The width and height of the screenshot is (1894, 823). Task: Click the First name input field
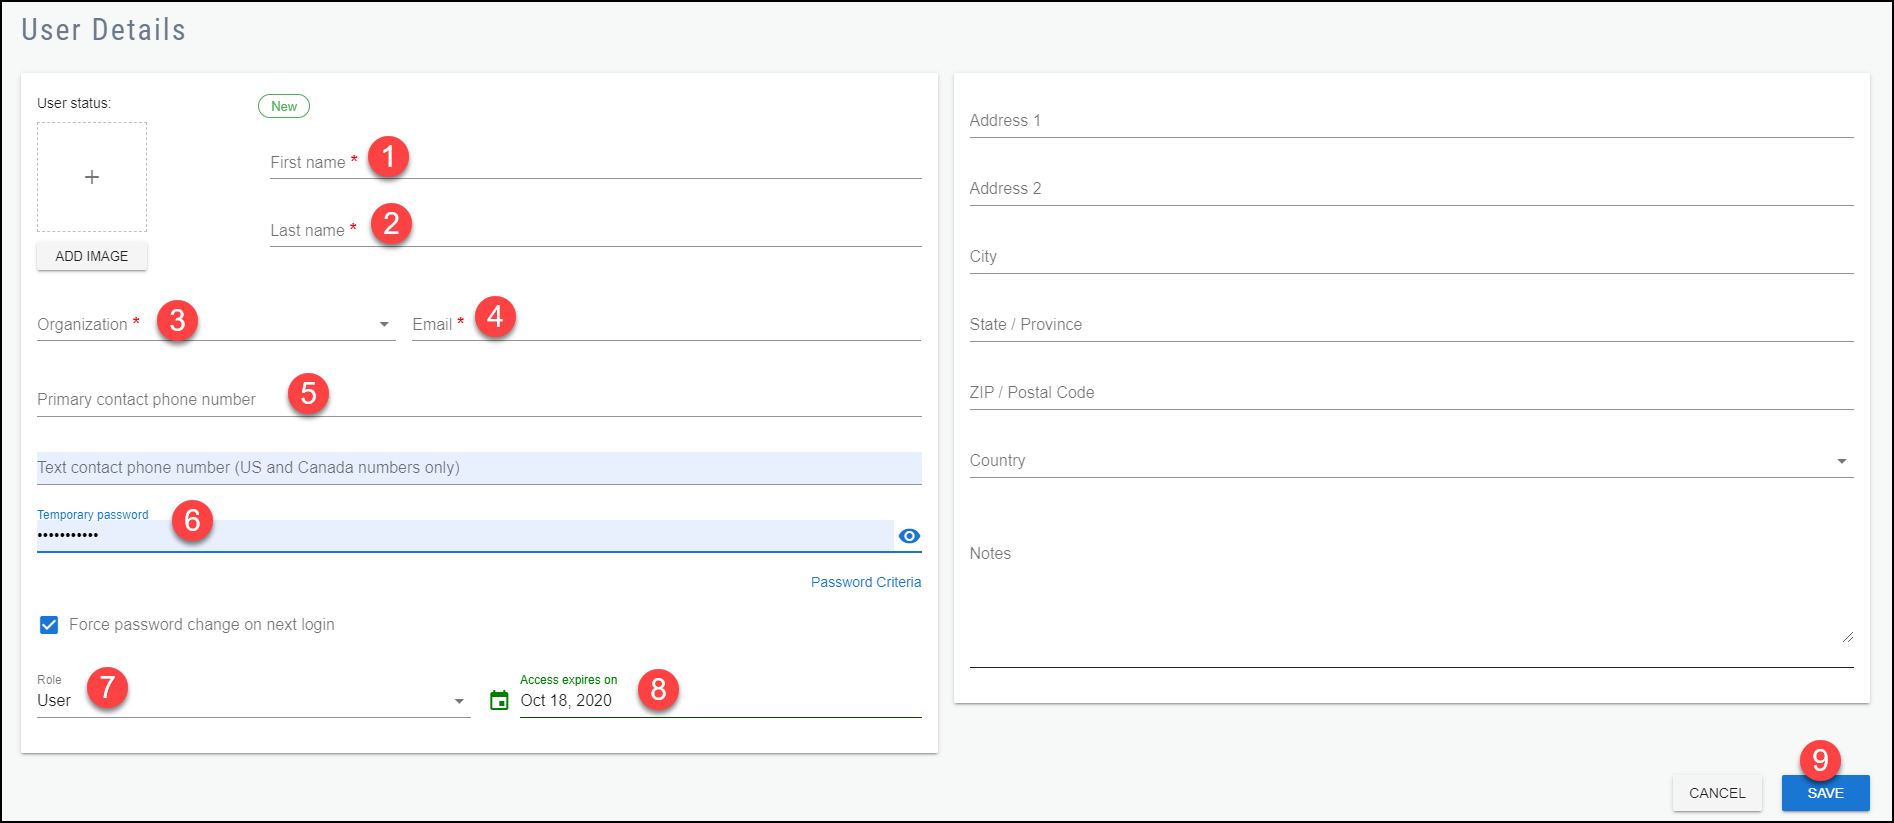[595, 162]
